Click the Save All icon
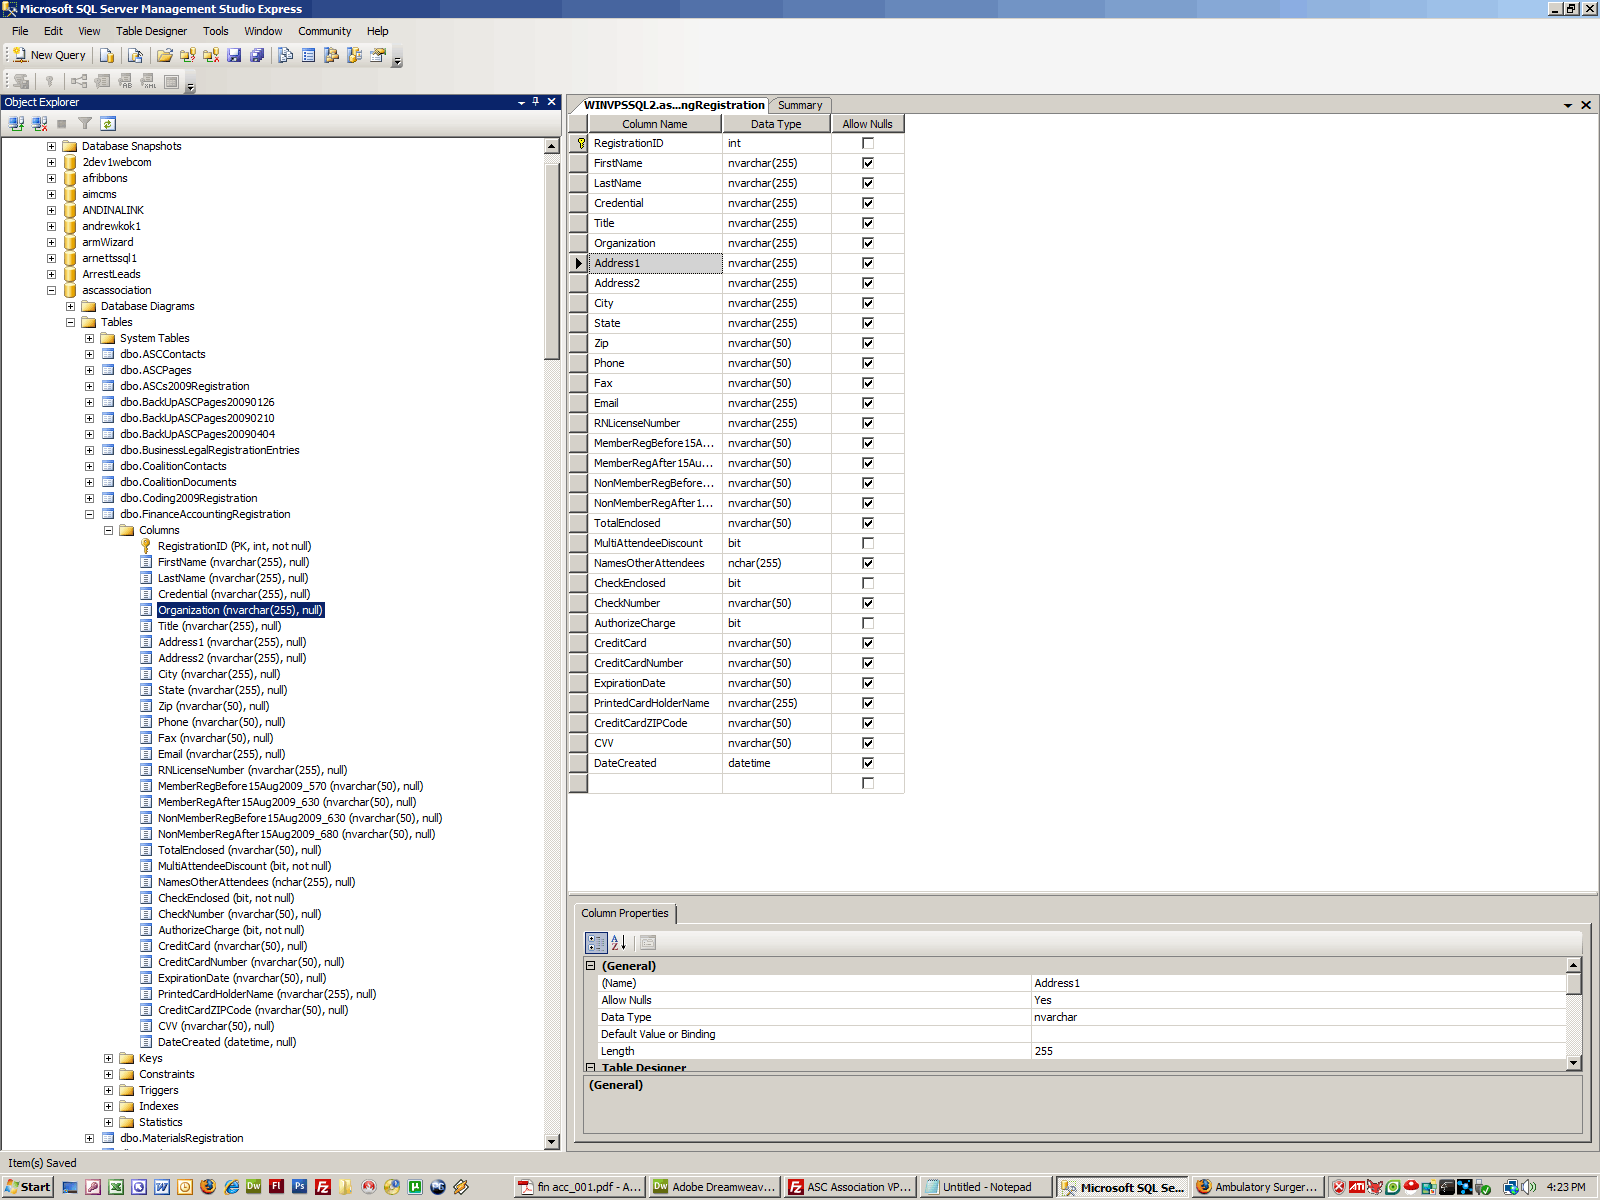The width and height of the screenshot is (1600, 1200). 257,55
